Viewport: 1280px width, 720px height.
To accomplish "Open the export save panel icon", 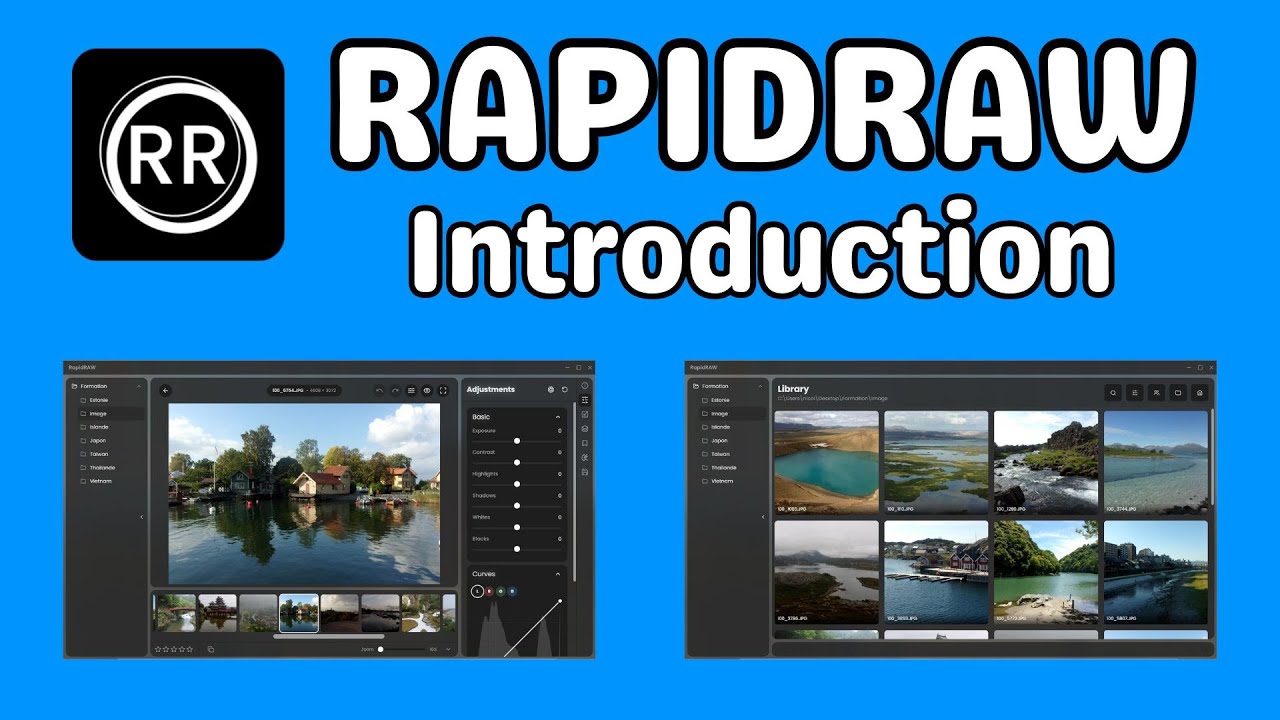I will click(x=585, y=471).
